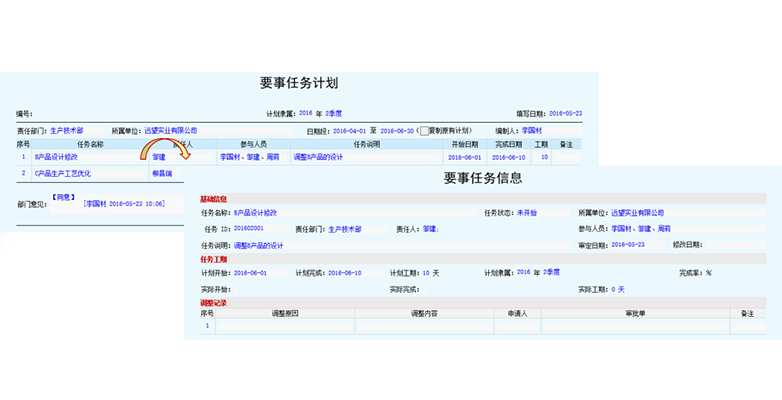
Task: Select the 2016 year value in 要事任务计划
Action: [306, 114]
